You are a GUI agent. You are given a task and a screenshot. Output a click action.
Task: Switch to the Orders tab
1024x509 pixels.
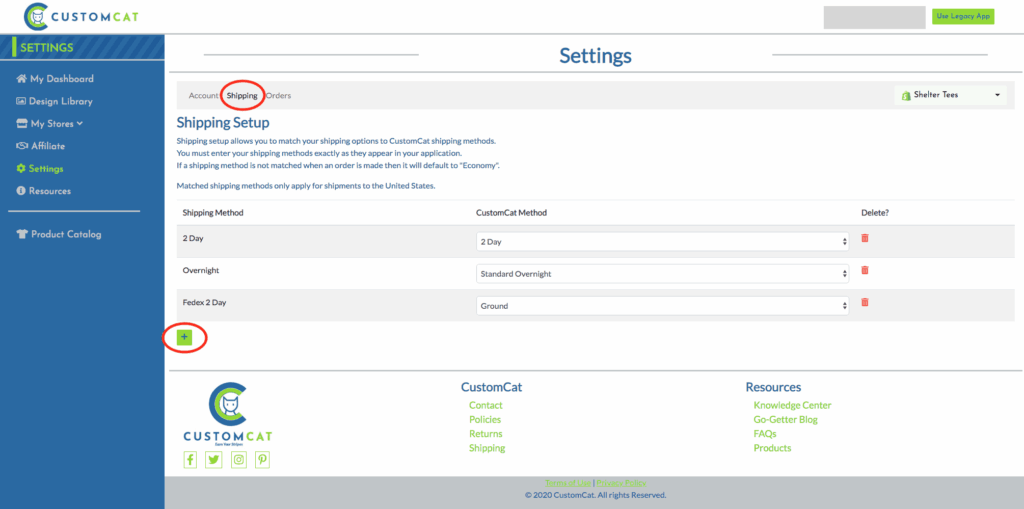278,95
